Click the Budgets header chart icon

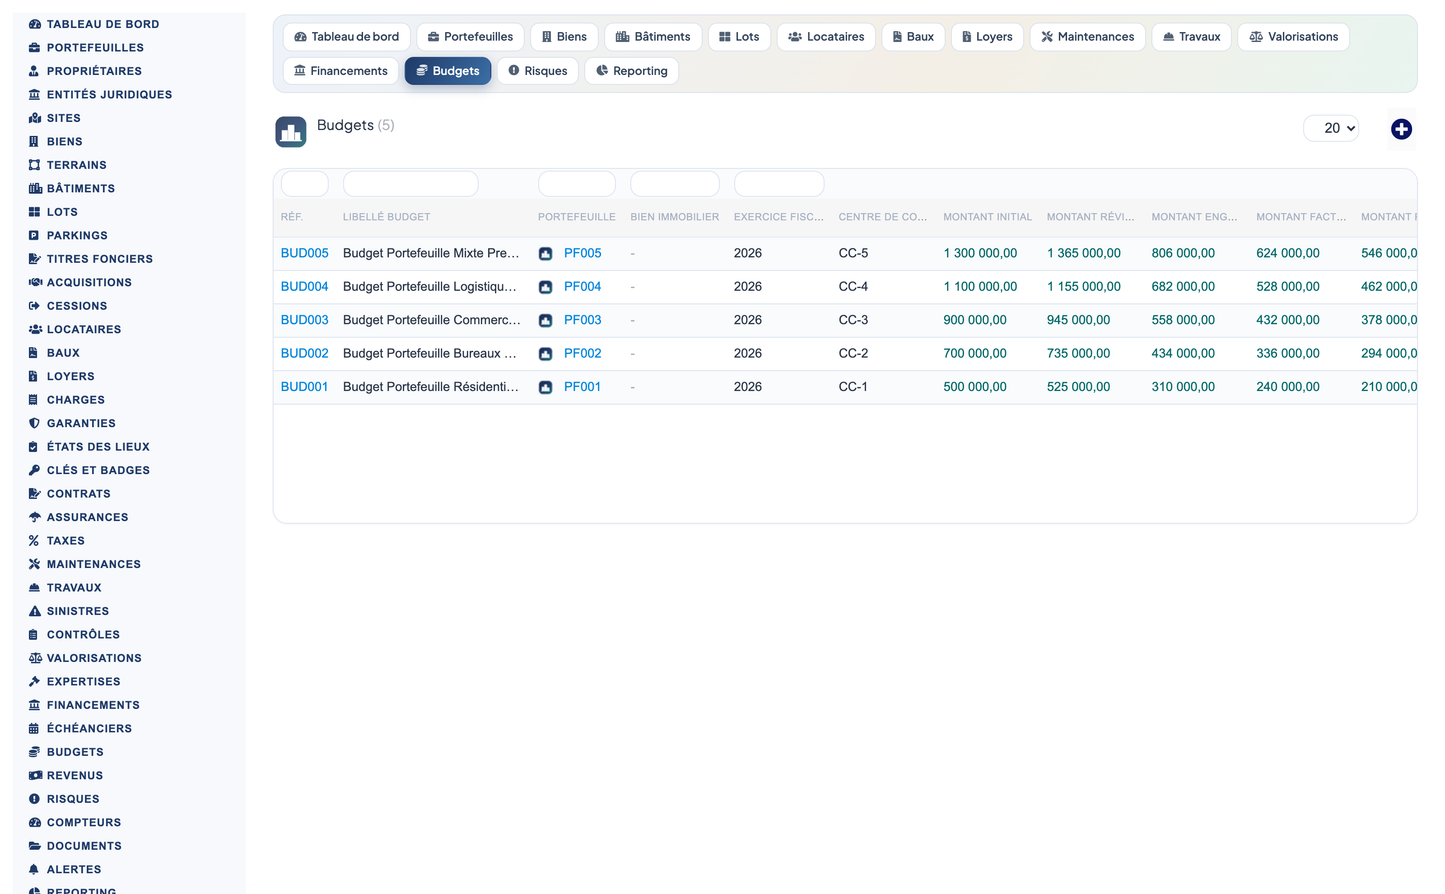tap(291, 132)
